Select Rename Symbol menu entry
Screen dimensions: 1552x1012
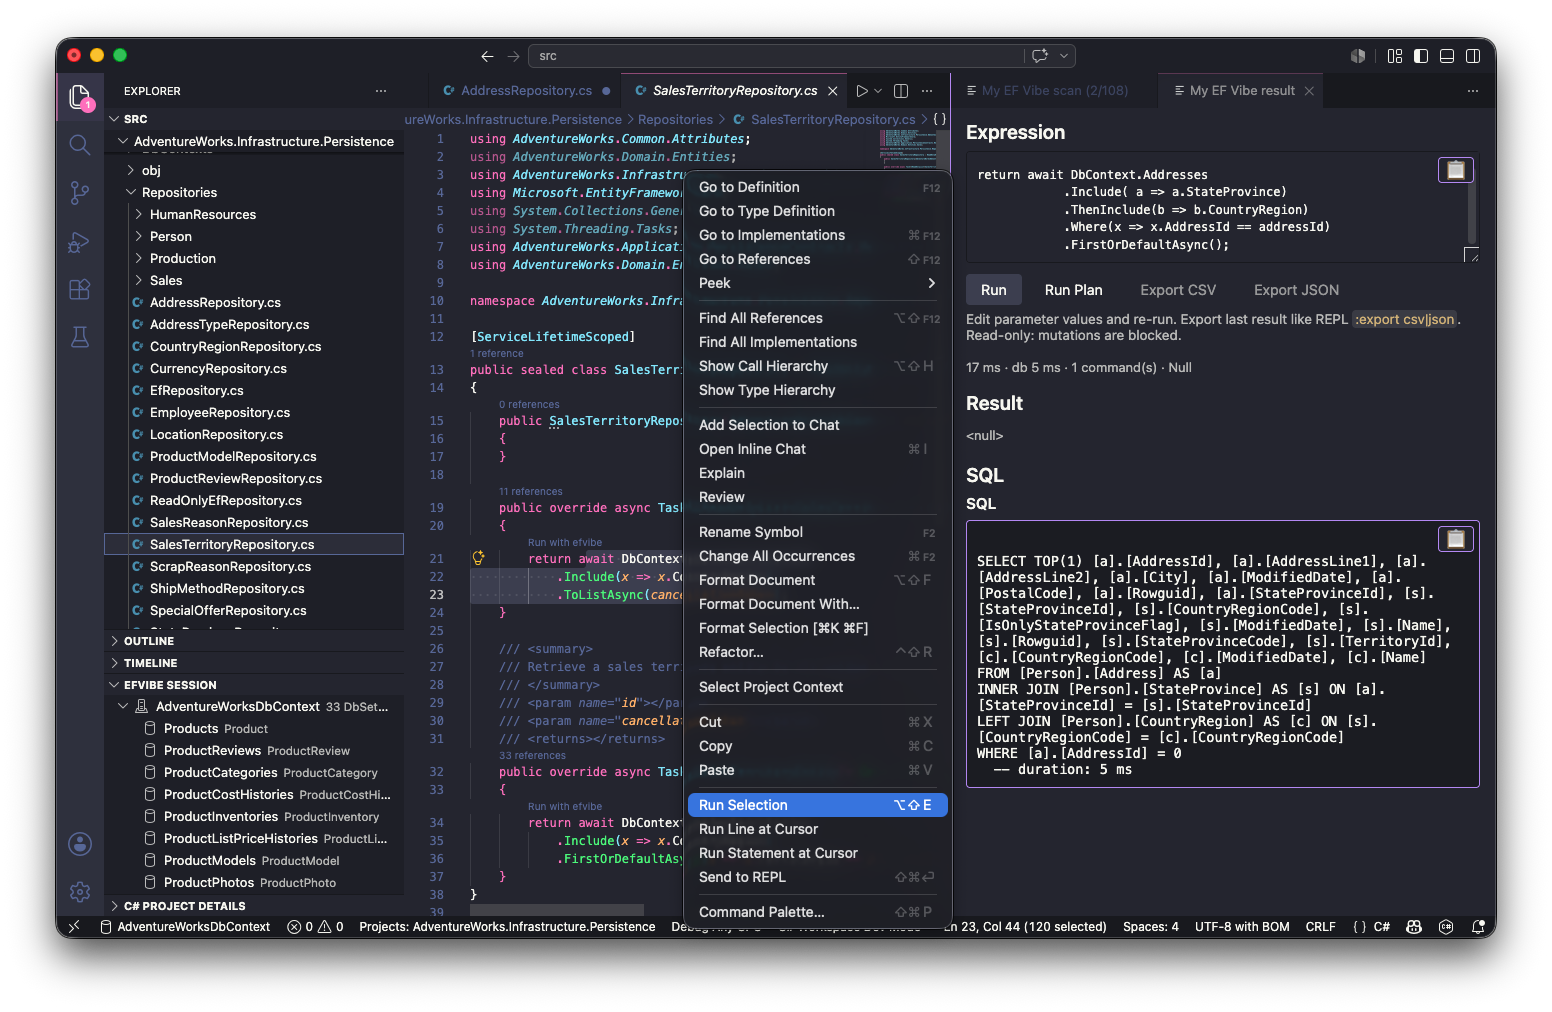817,532
